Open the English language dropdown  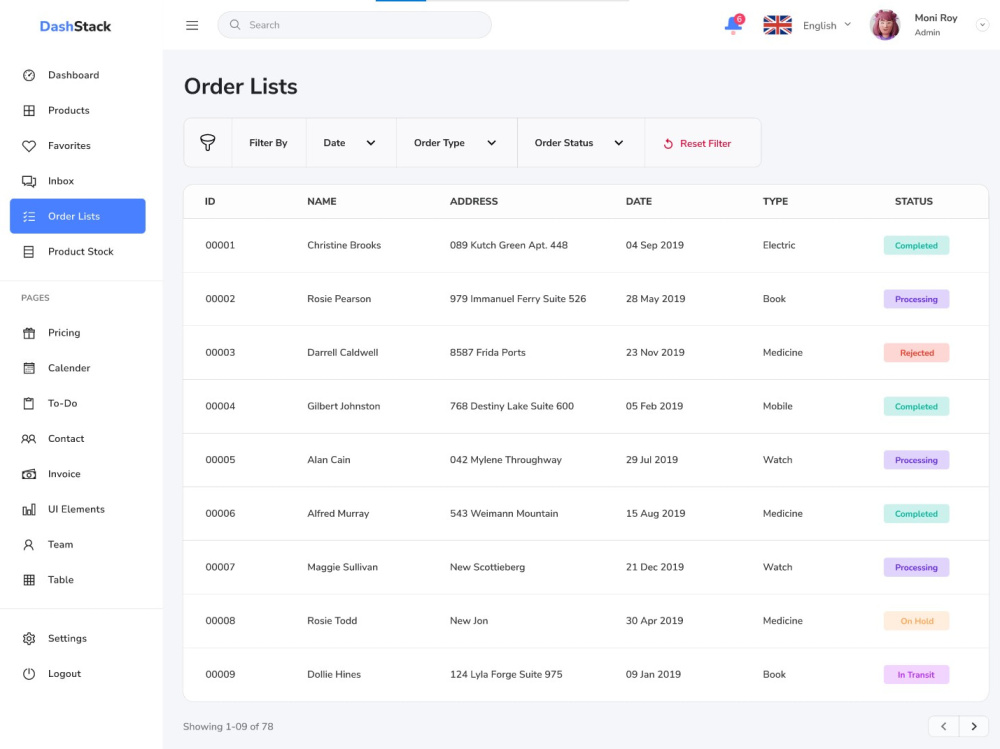[827, 26]
